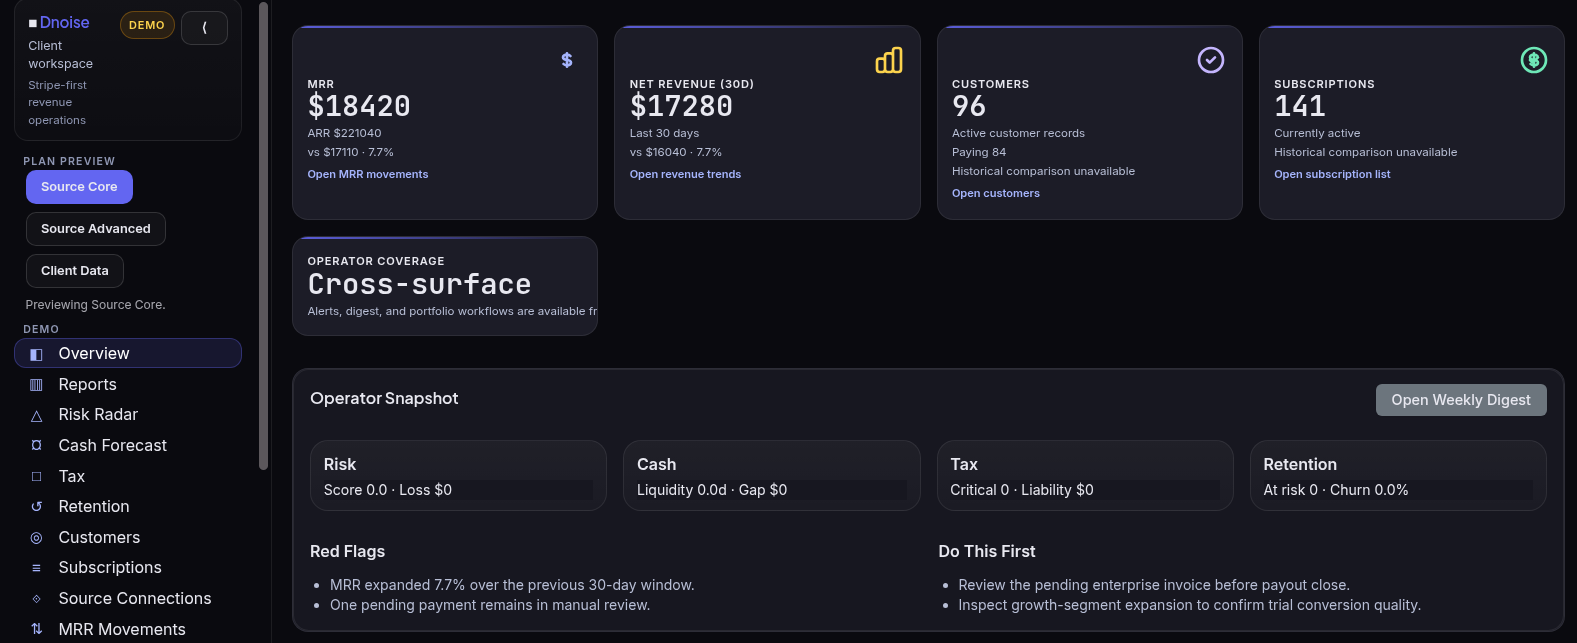Click the bar chart icon on Net Revenue card

click(x=889, y=60)
